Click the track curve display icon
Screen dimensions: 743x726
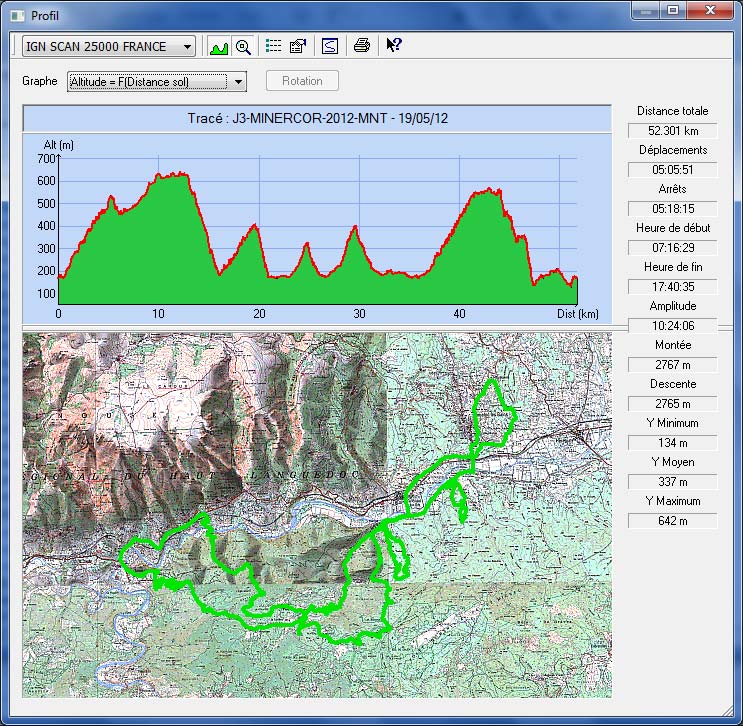329,46
